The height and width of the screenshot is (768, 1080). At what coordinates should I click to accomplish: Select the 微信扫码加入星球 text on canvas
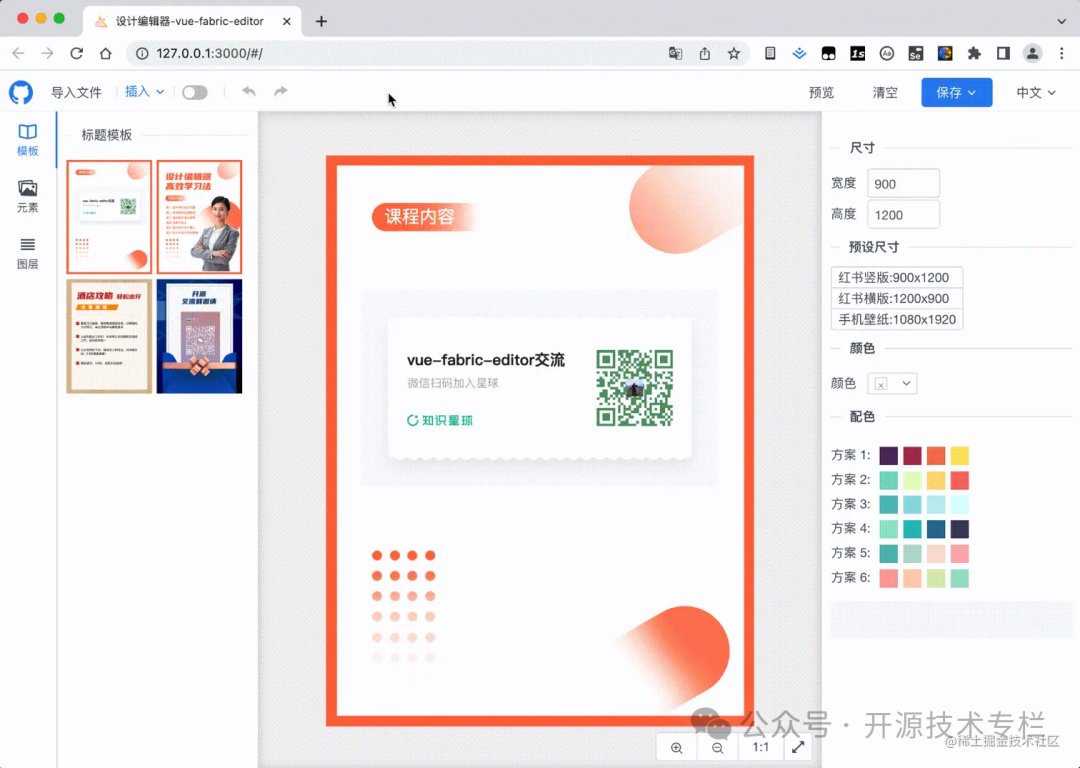point(453,383)
